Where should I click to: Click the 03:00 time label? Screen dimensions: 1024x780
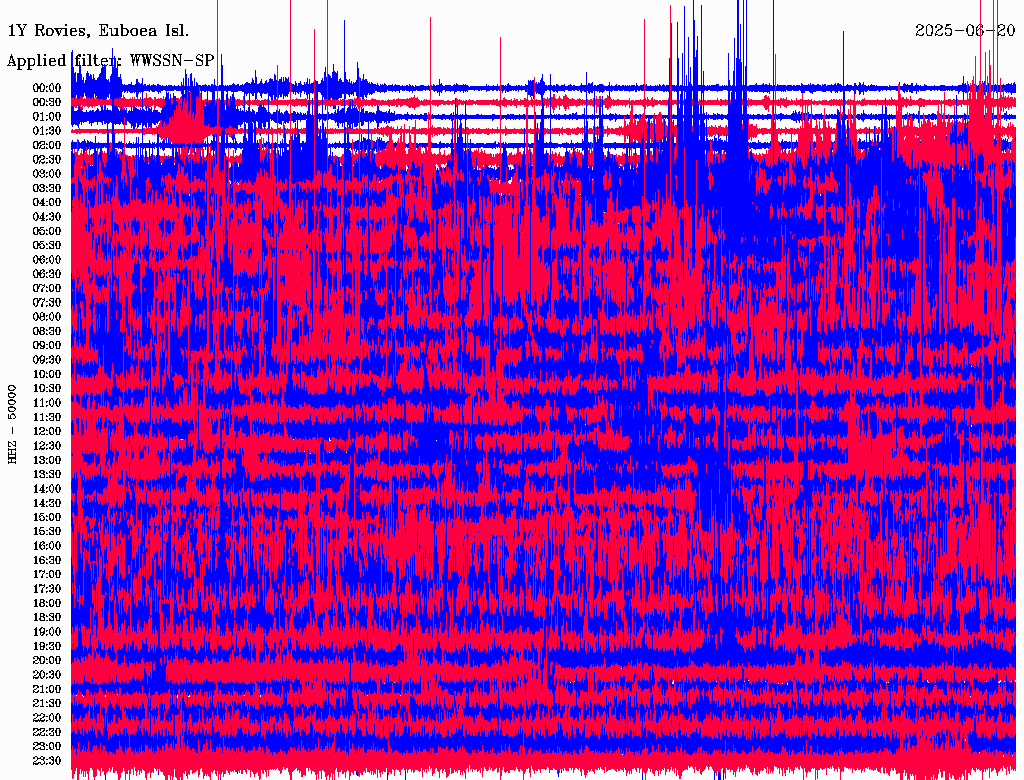(47, 174)
